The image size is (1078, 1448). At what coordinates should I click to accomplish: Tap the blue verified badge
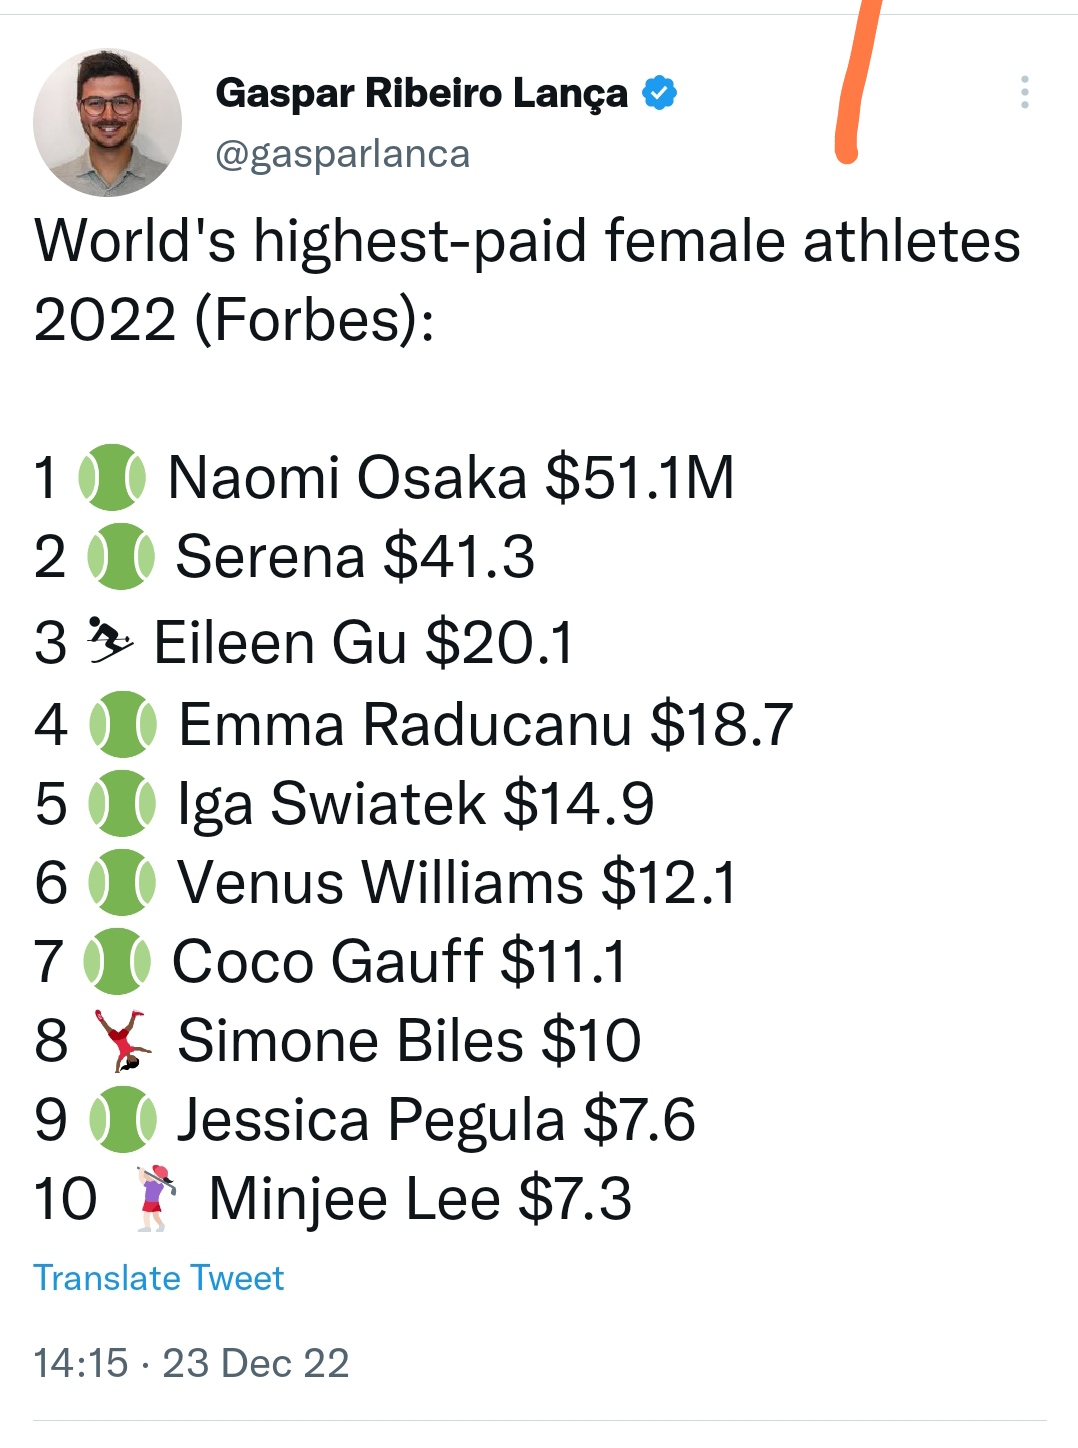[659, 93]
